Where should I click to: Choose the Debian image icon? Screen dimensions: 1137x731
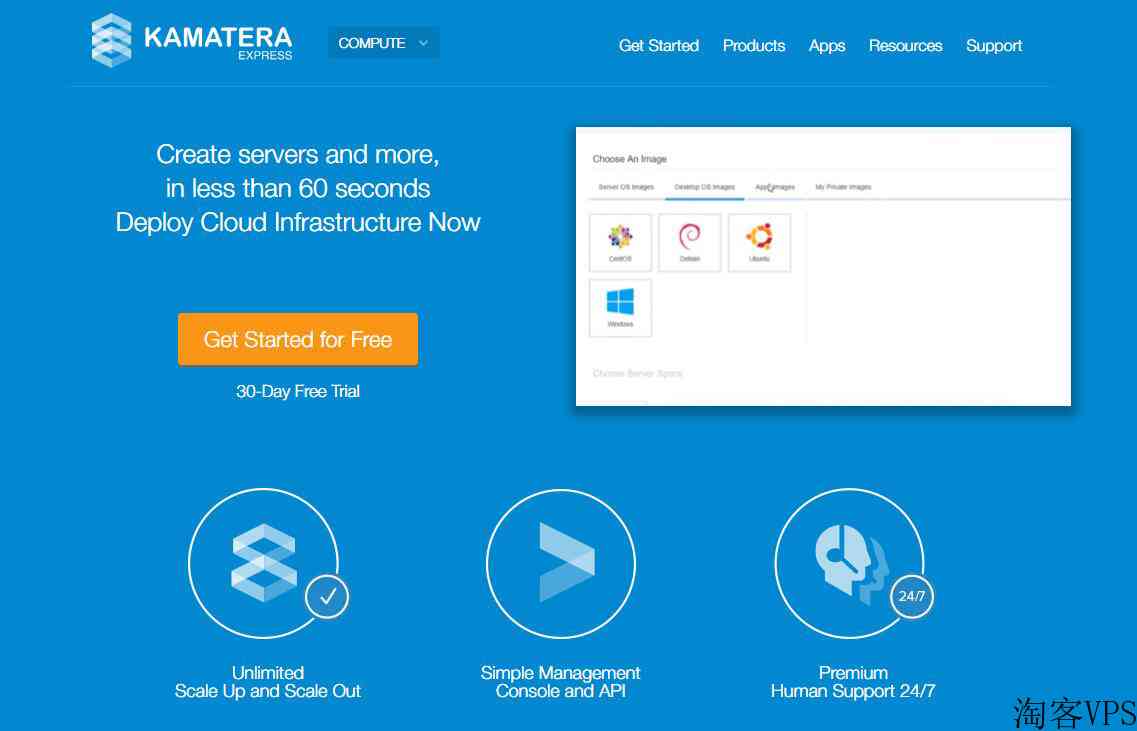(690, 242)
